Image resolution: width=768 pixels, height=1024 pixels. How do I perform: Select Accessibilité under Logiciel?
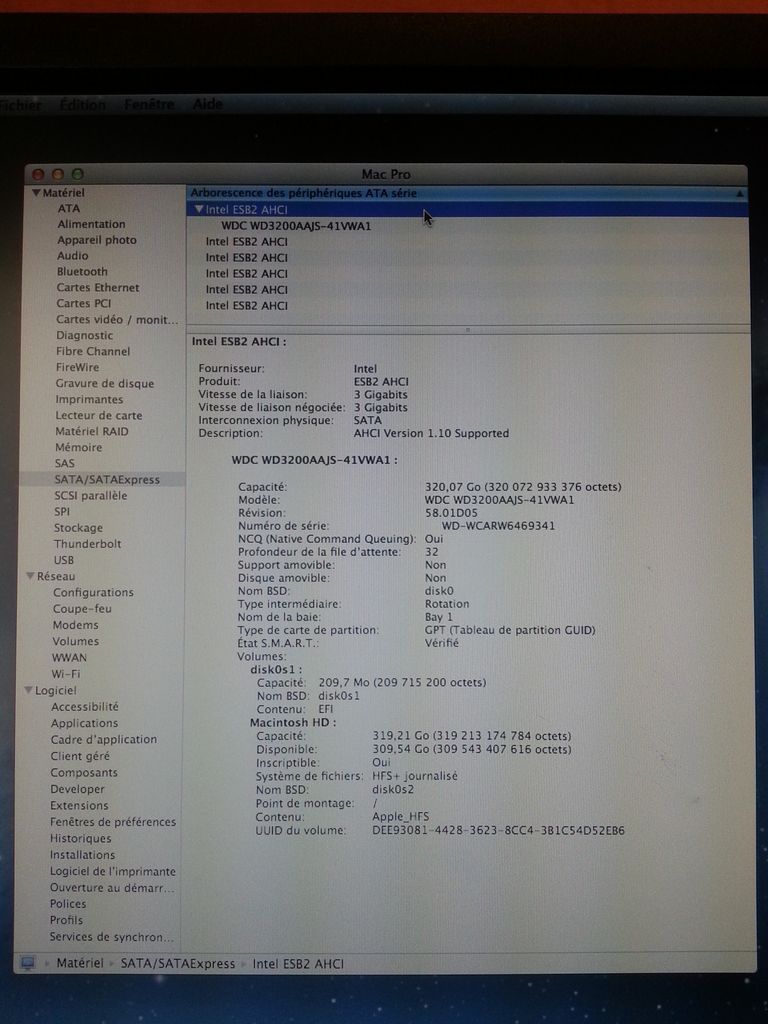85,707
